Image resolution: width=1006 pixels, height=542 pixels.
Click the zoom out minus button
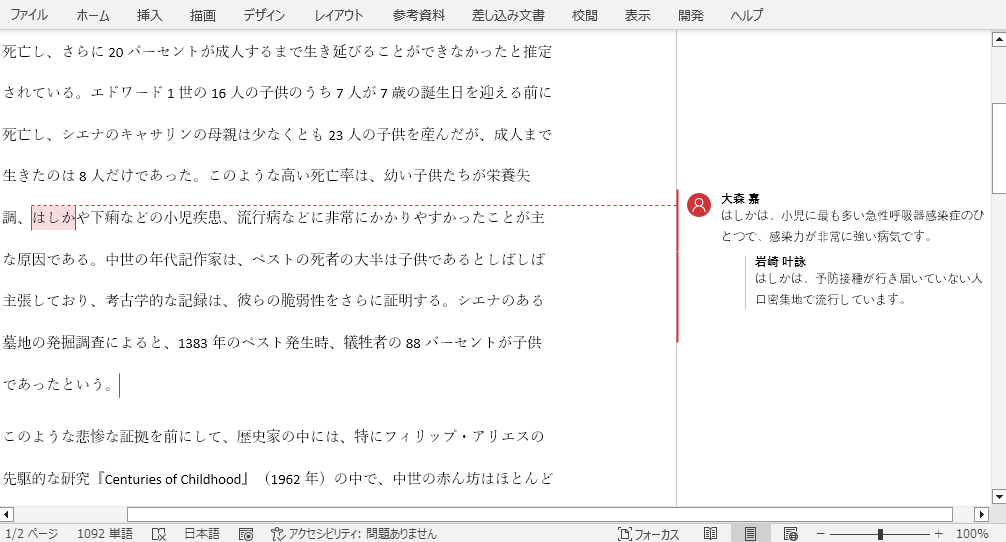(x=821, y=534)
